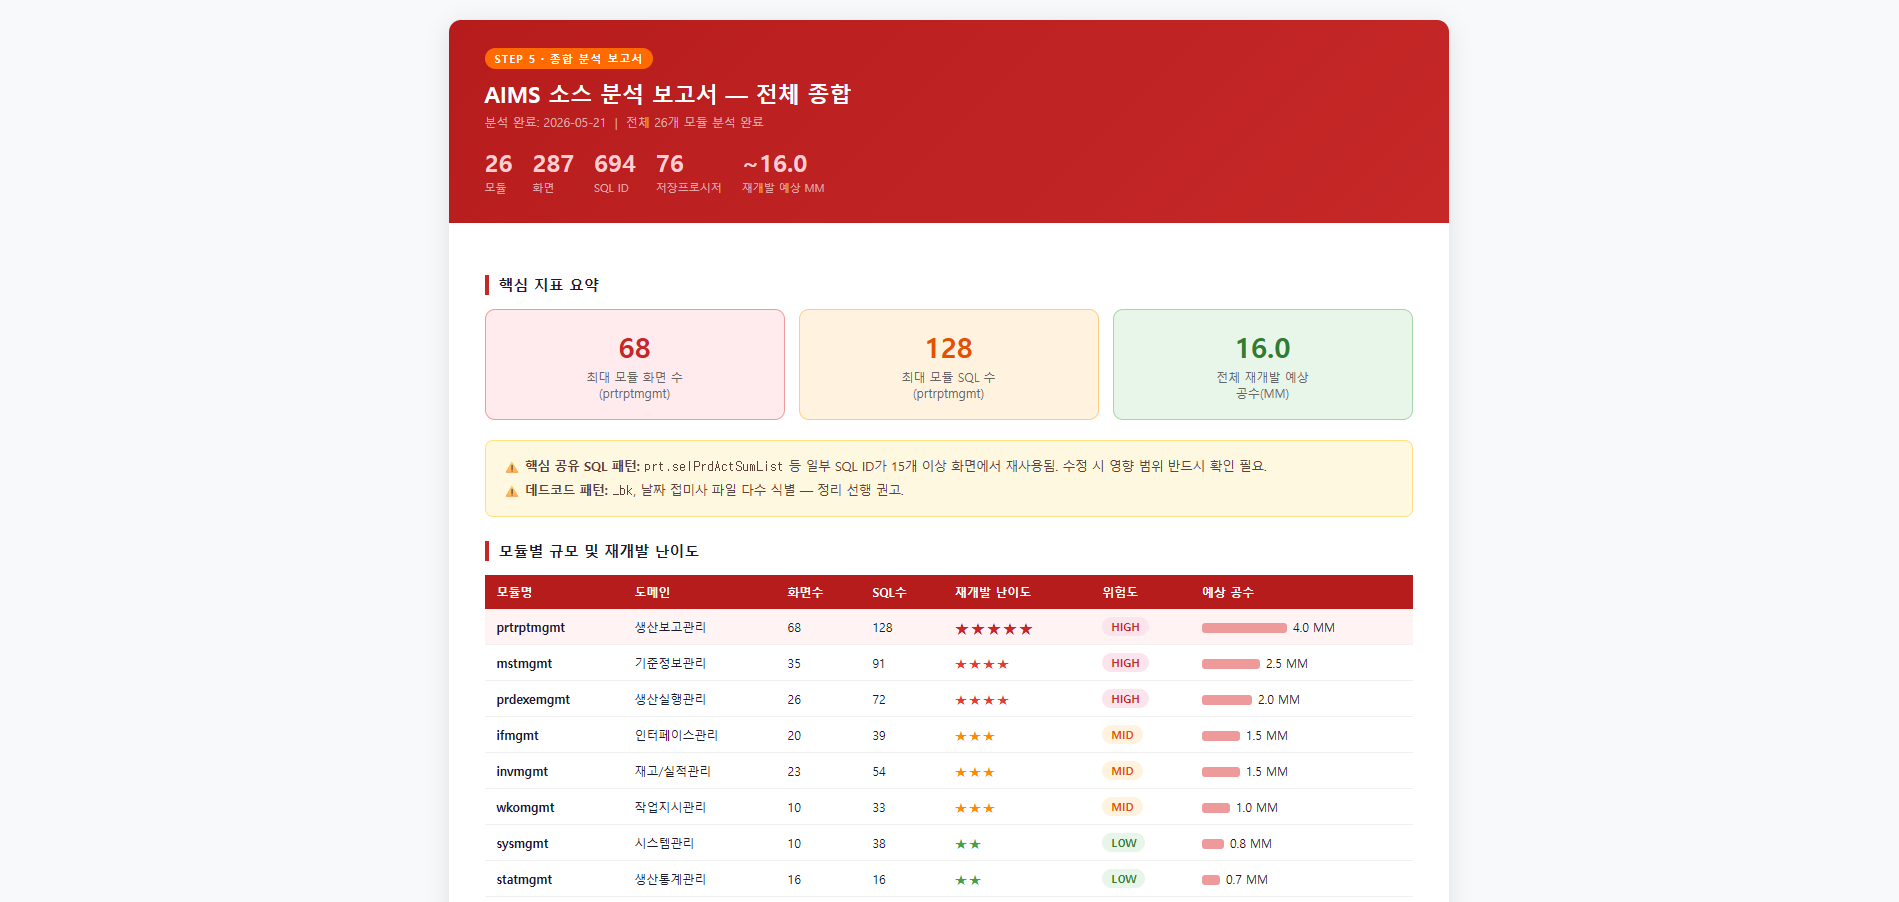Click the 위험도 column header
1899x902 pixels.
1120,592
